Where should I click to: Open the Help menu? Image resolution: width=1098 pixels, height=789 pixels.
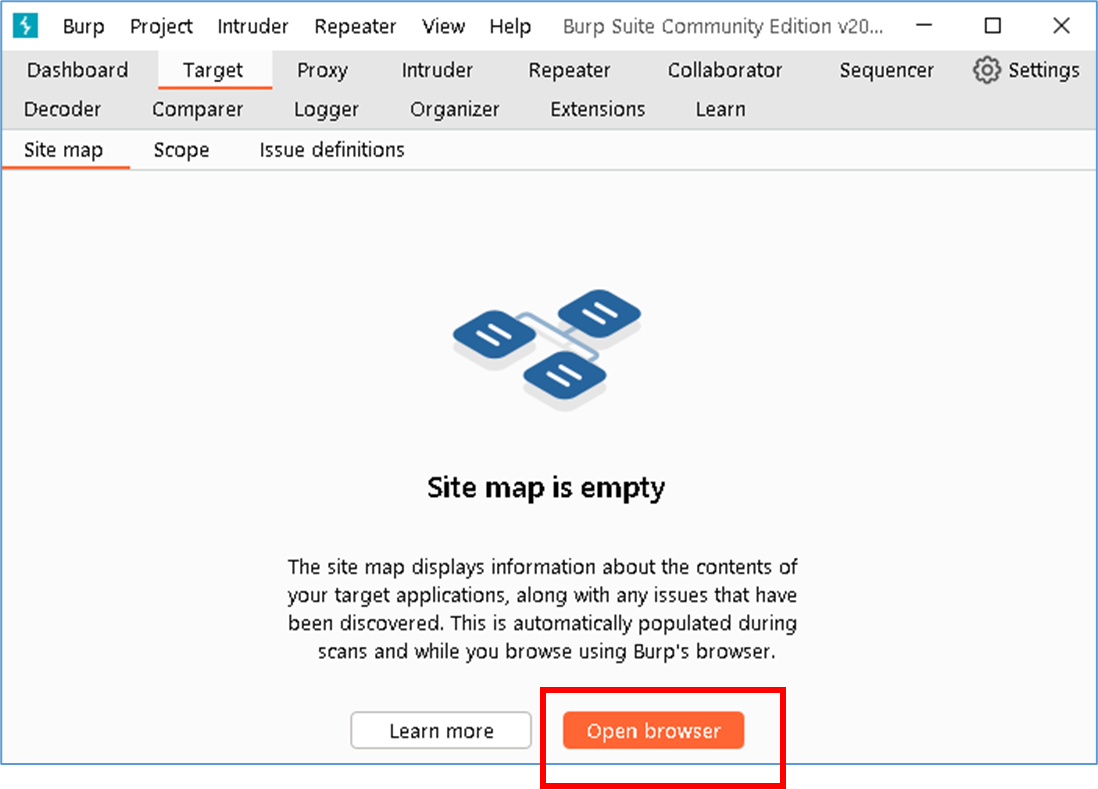[510, 27]
